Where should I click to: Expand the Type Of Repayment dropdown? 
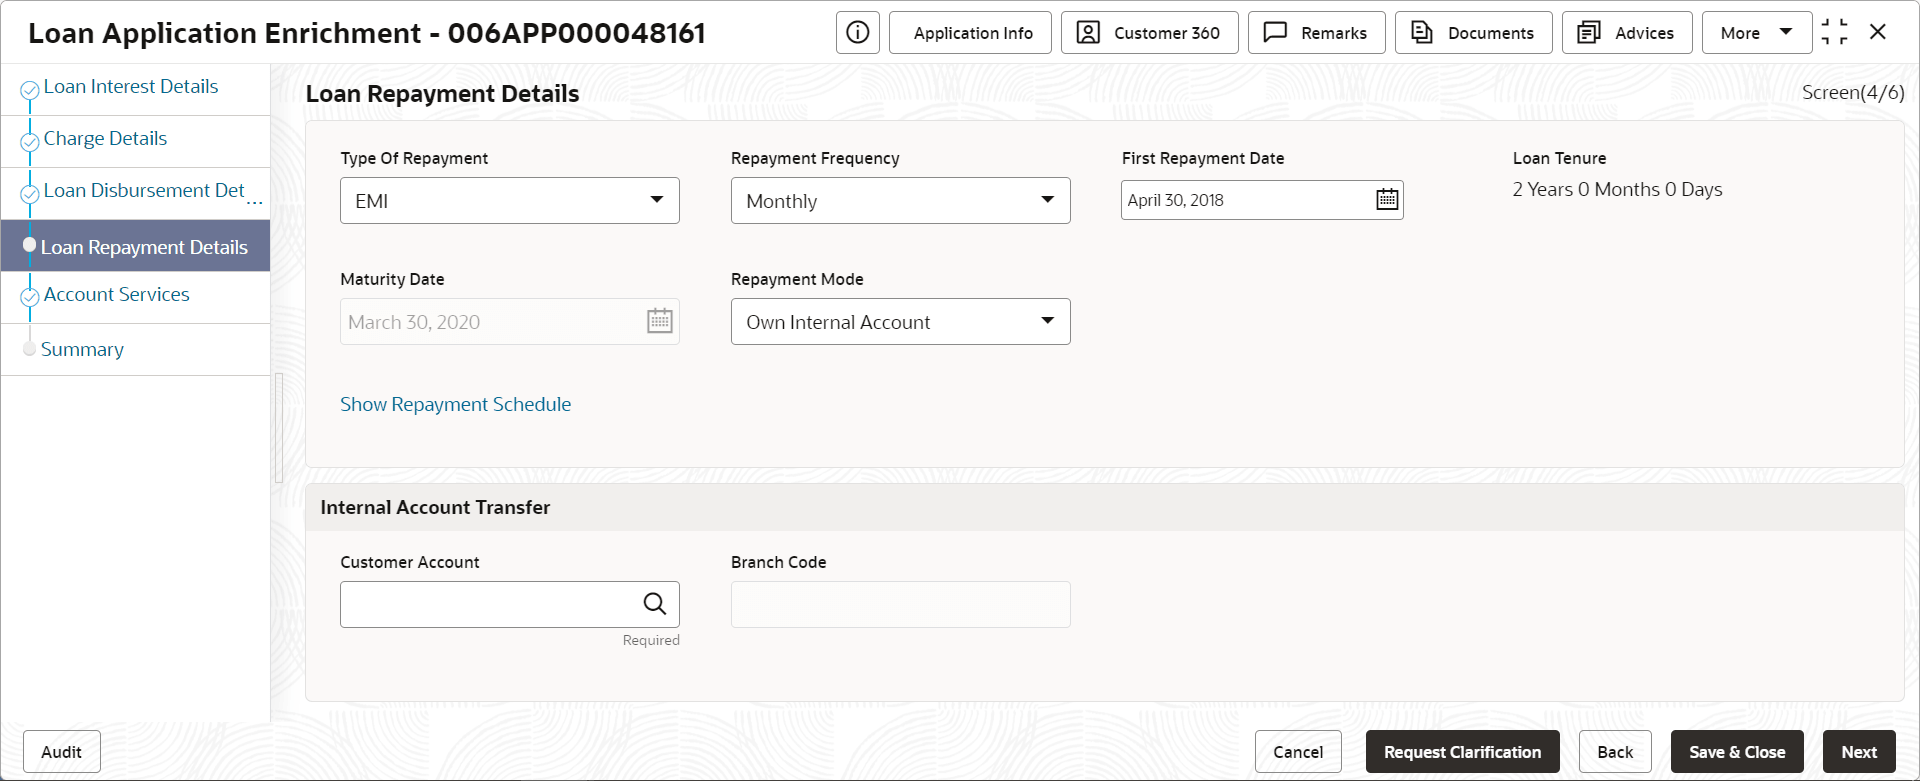656,200
